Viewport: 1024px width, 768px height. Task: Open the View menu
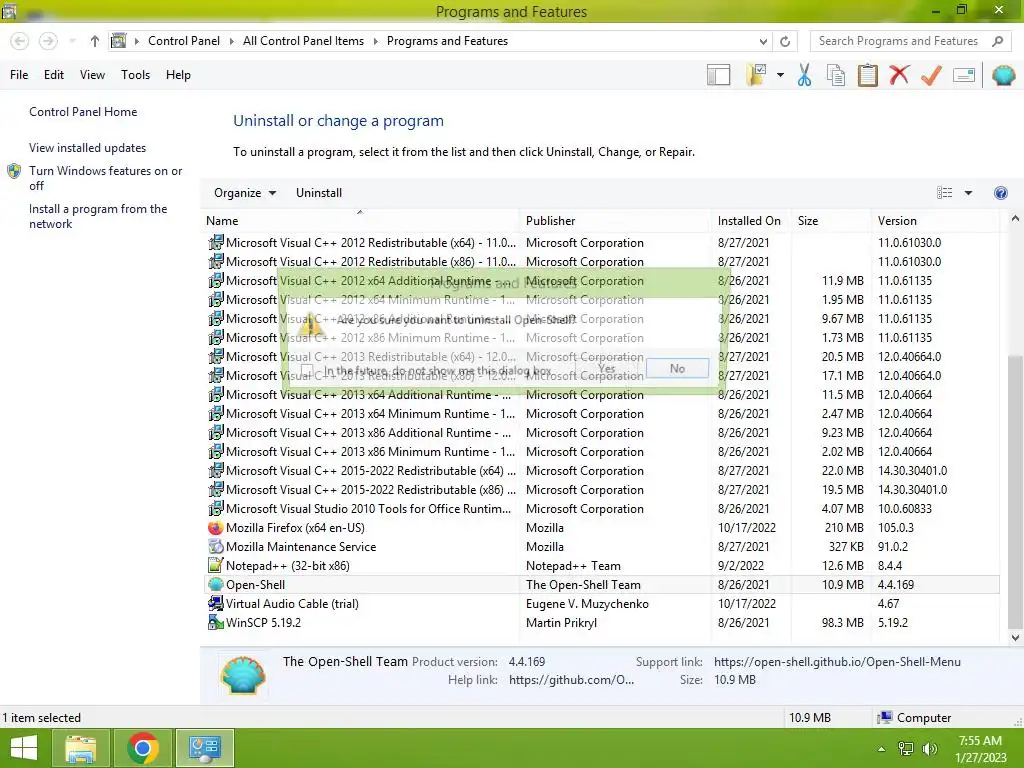(x=92, y=75)
